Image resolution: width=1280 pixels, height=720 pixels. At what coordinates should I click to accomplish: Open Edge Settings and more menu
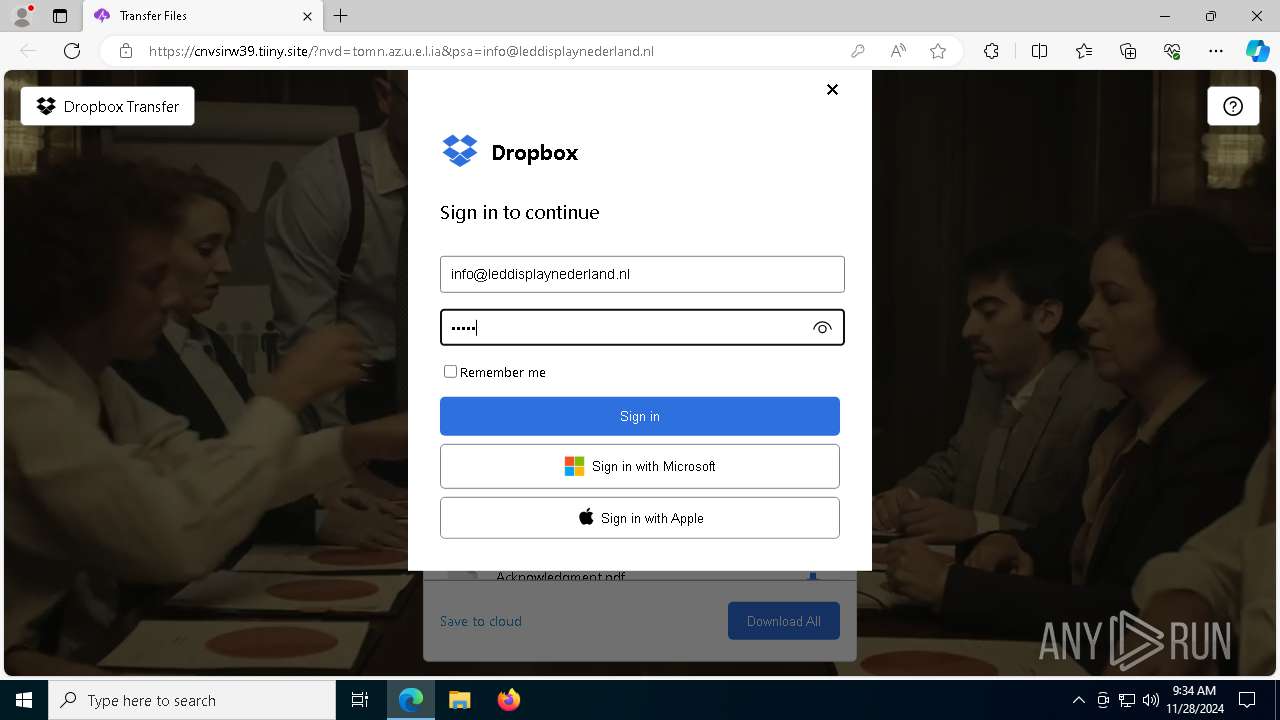(x=1216, y=51)
